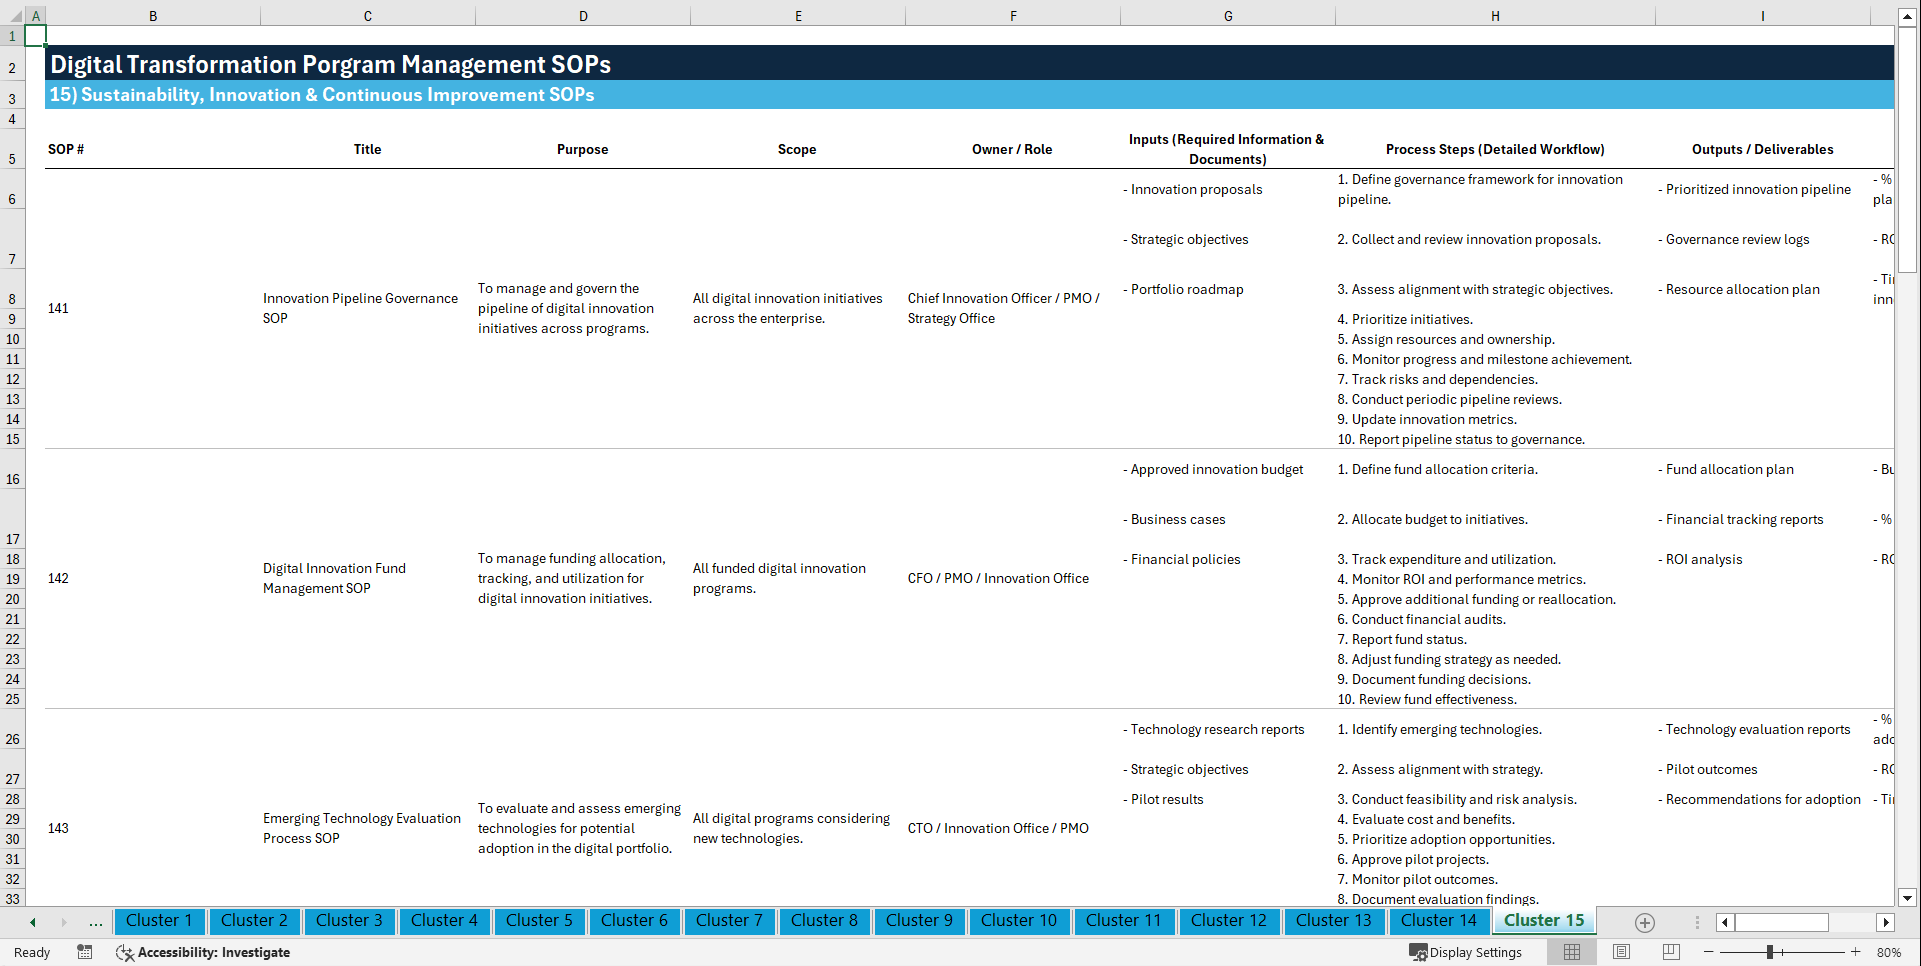Click the macro recording icon in the status bar
The image size is (1921, 966).
85,952
